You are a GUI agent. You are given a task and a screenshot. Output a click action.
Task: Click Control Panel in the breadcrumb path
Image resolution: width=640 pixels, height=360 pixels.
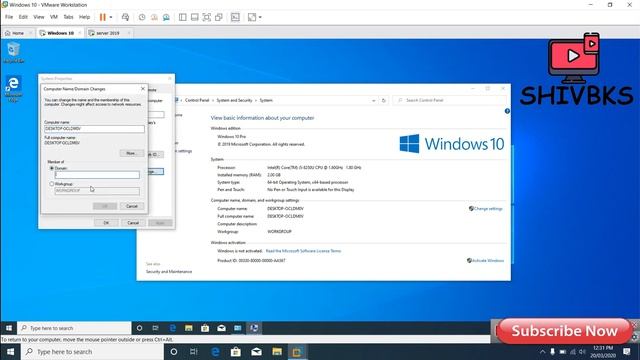point(197,100)
